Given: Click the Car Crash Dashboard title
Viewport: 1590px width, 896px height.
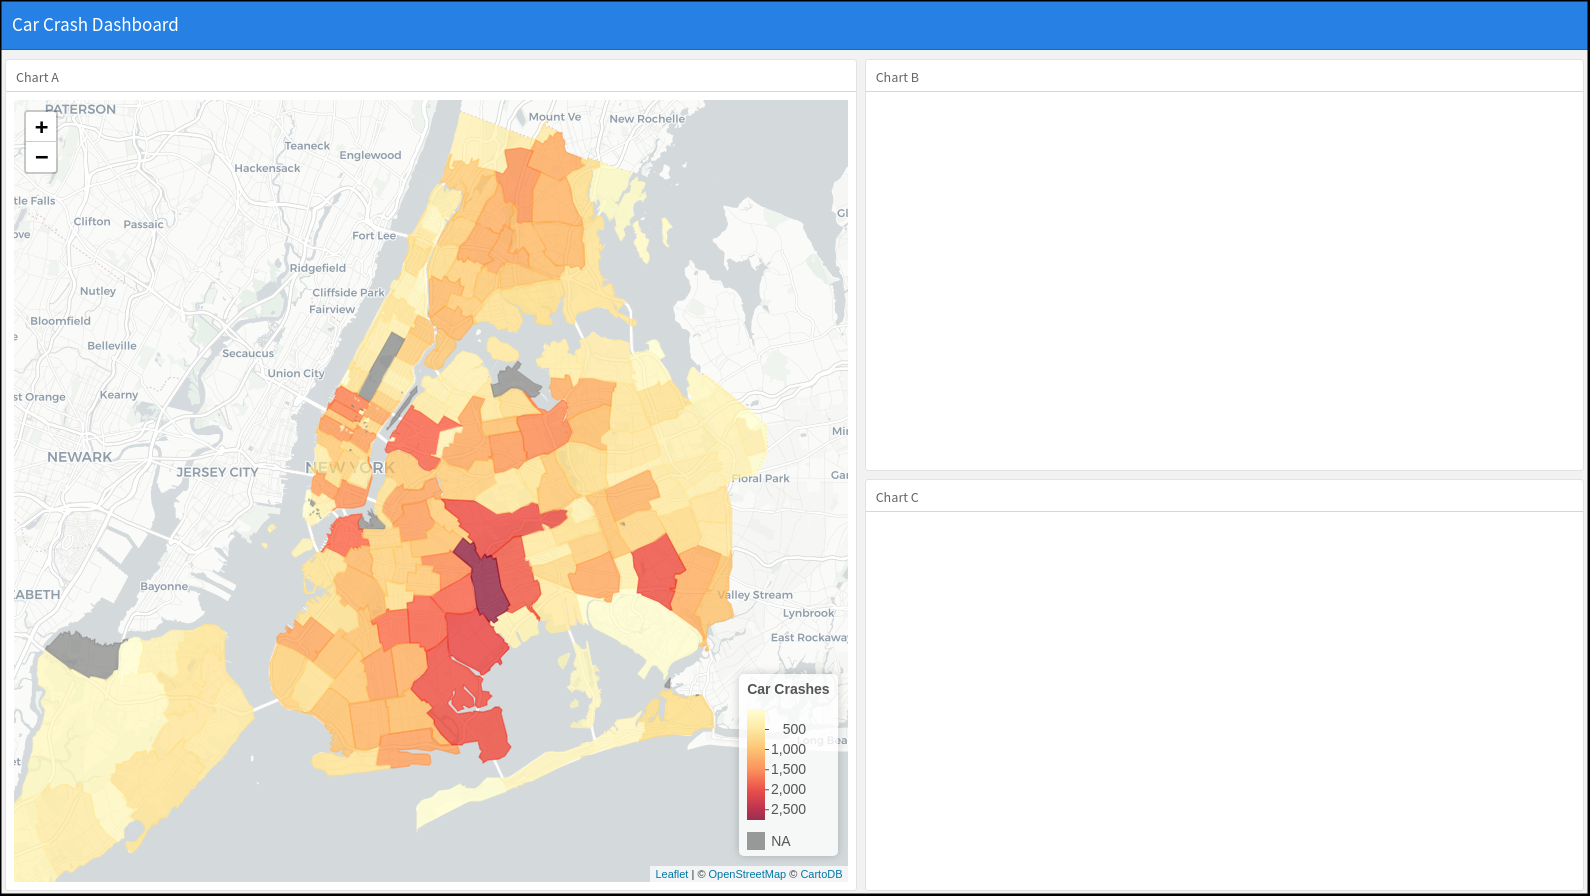Looking at the screenshot, I should [95, 25].
